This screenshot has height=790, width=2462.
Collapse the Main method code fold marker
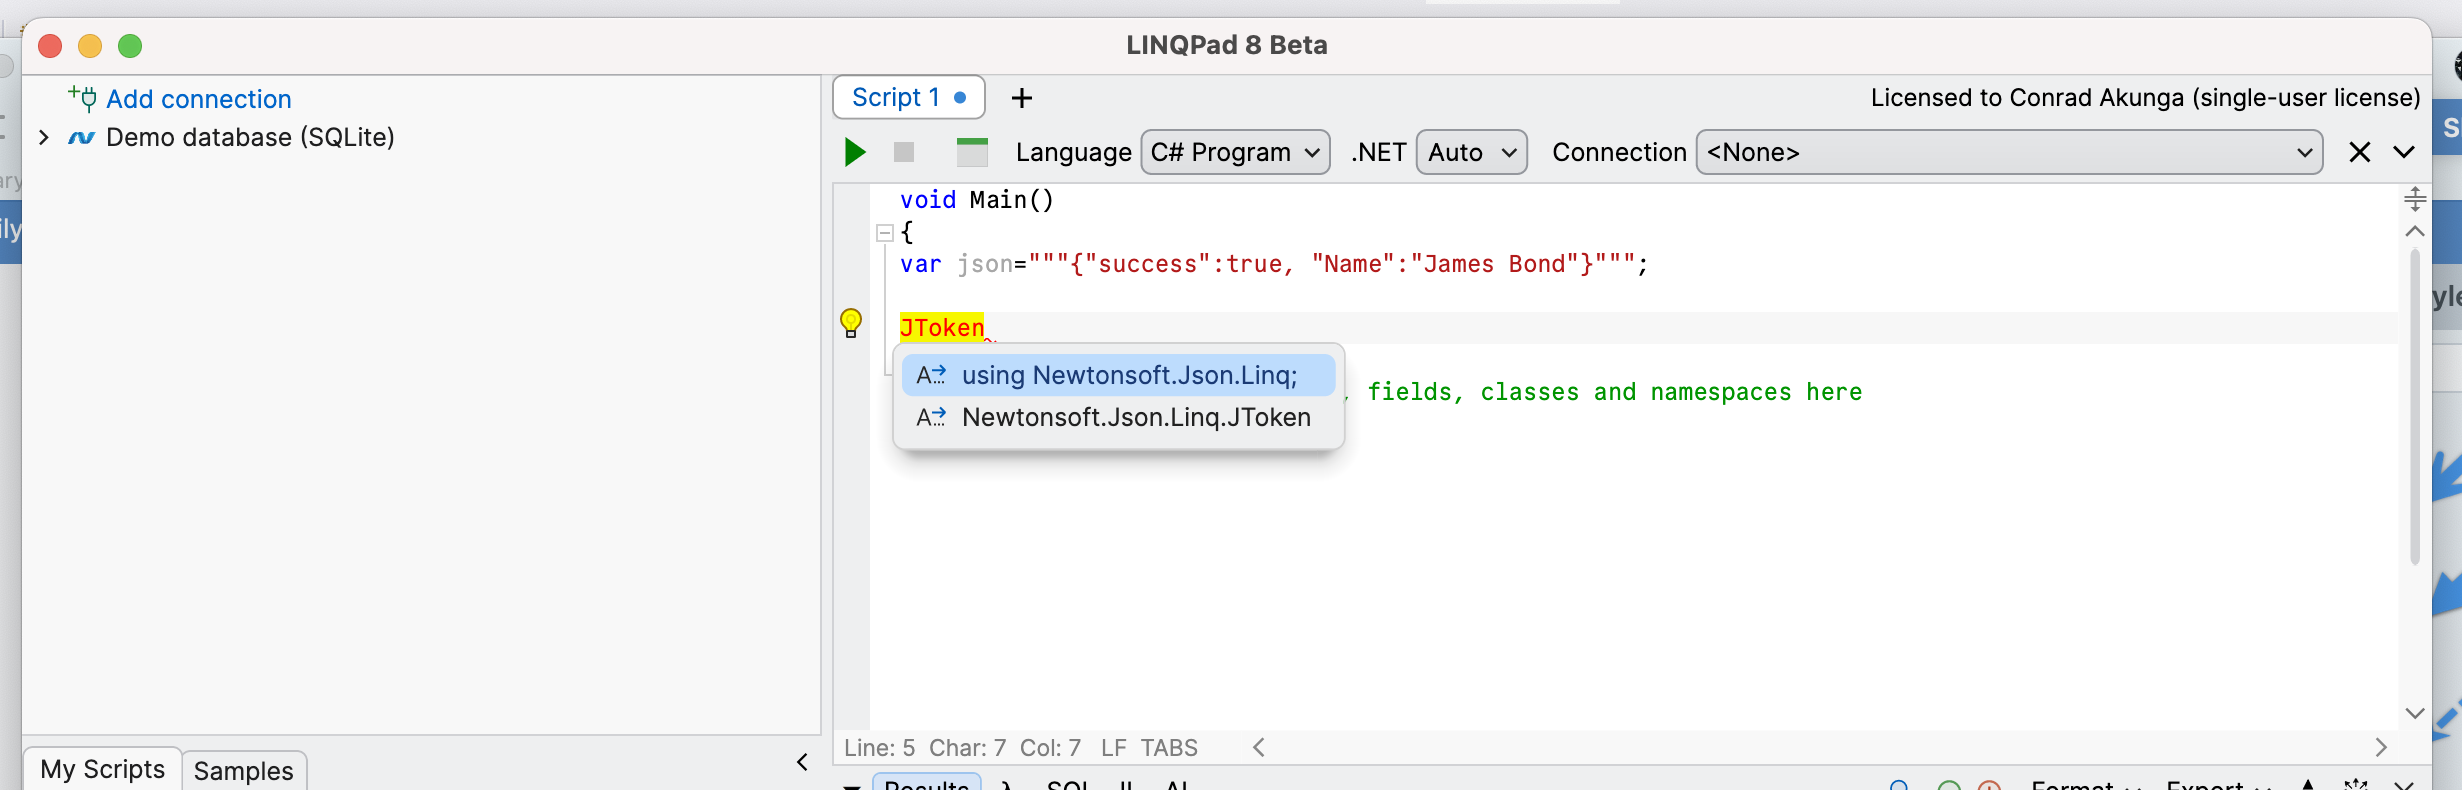(x=884, y=233)
